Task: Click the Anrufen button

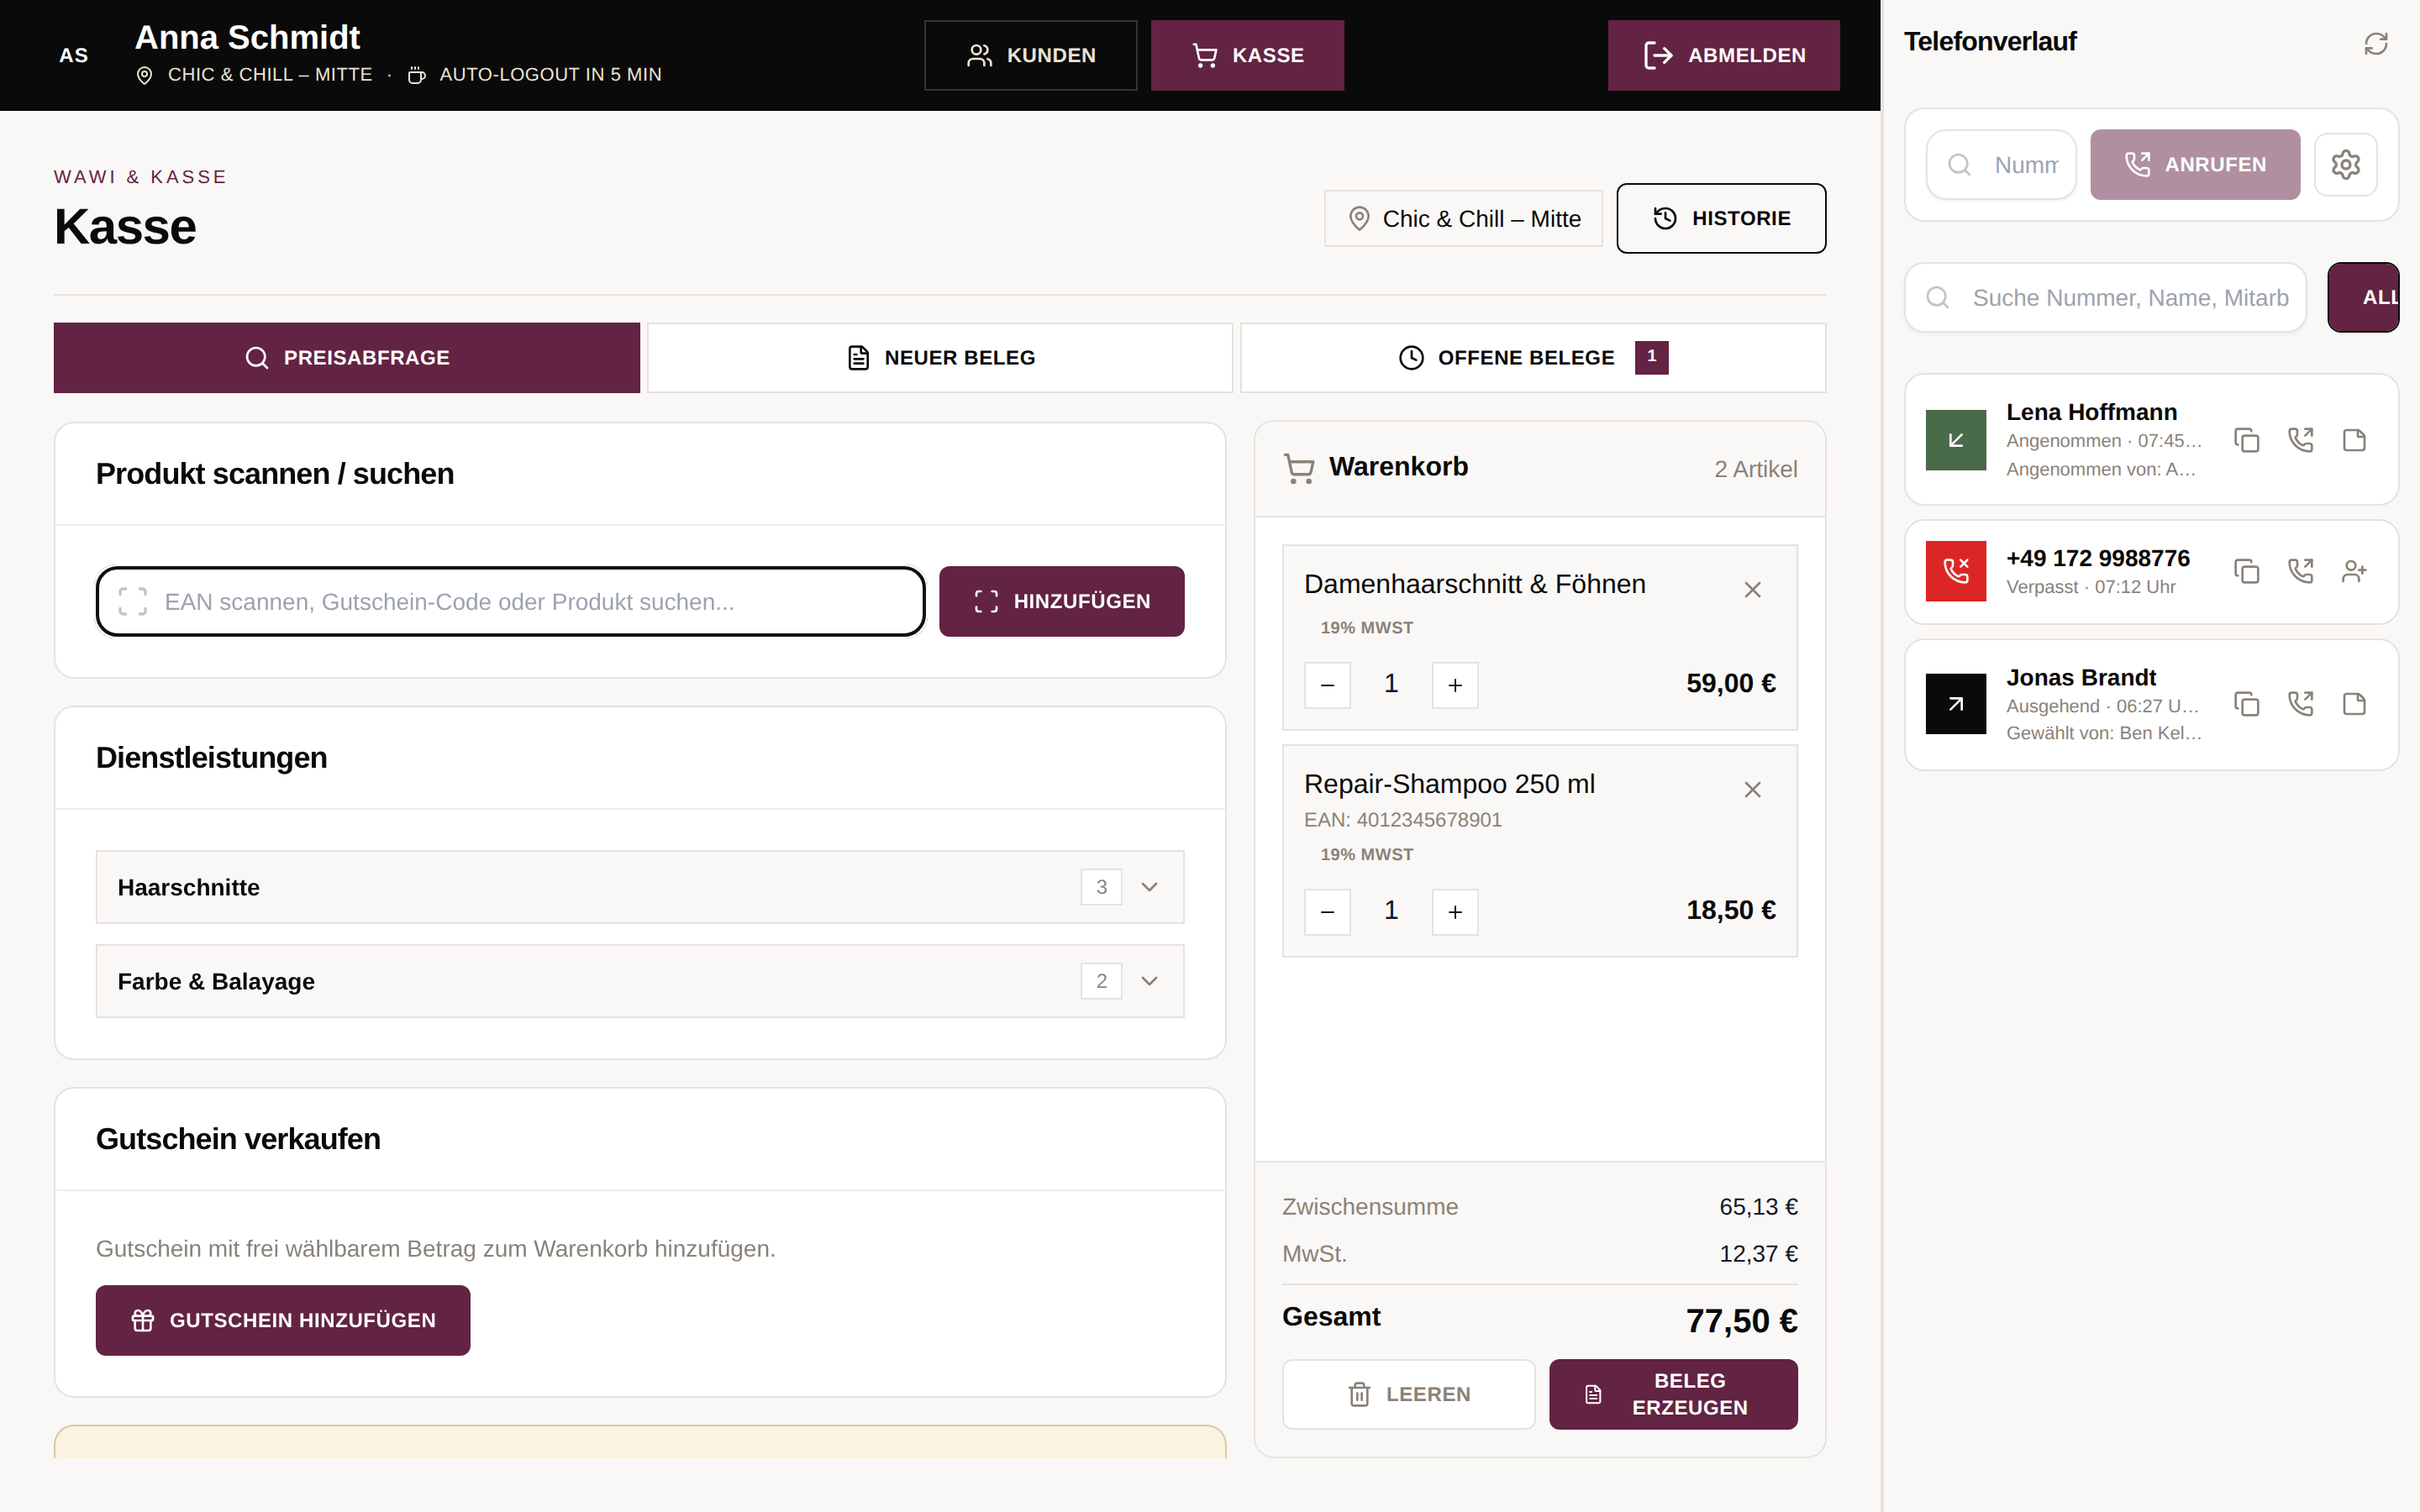Action: pyautogui.click(x=2195, y=164)
